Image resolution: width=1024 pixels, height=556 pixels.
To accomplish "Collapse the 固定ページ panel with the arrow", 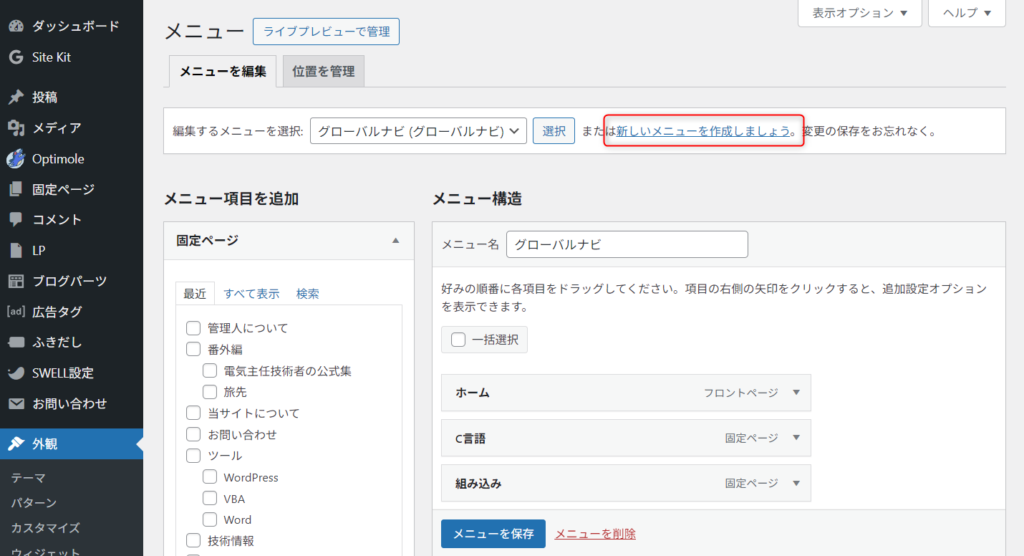I will [396, 241].
